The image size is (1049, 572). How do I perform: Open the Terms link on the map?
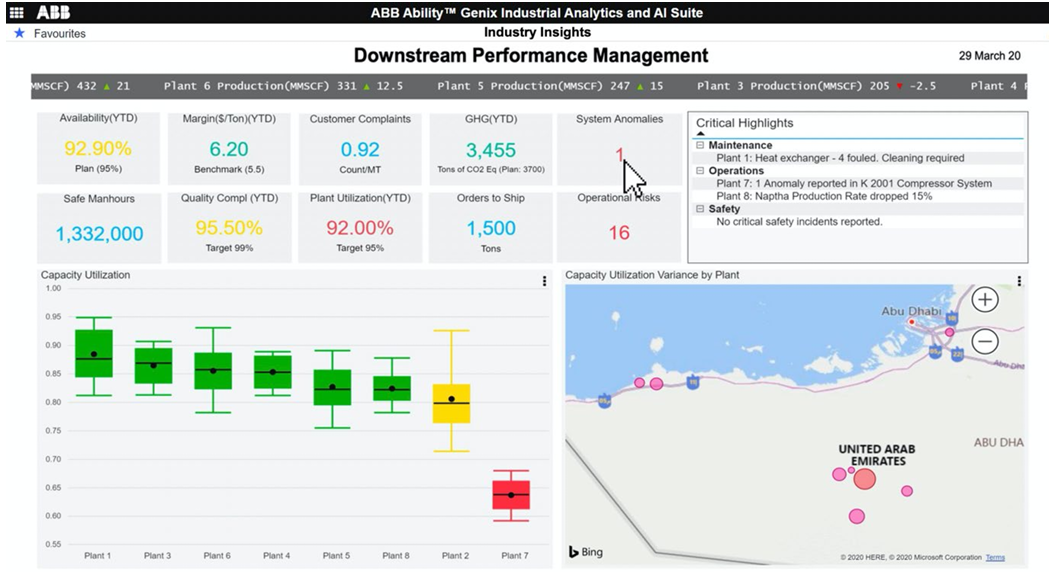(x=995, y=558)
